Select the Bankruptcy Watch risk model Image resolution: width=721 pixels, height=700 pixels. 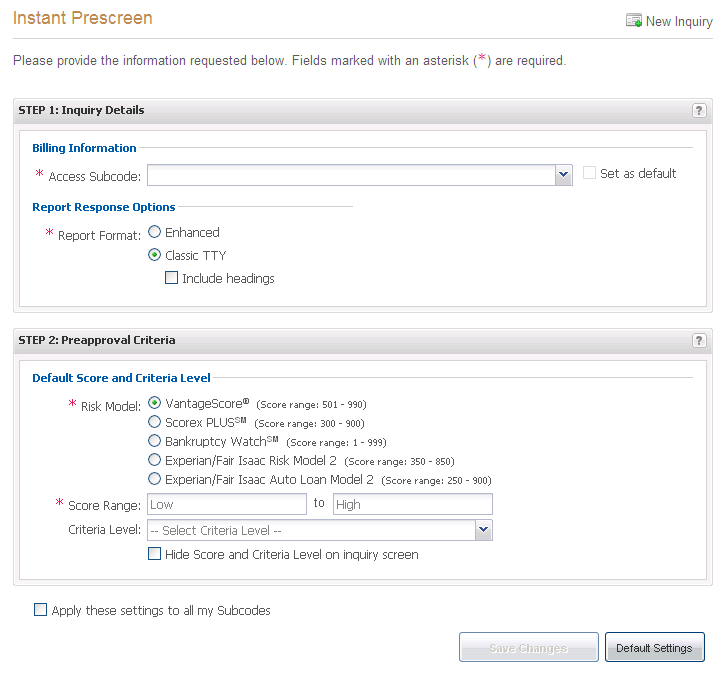click(154, 441)
